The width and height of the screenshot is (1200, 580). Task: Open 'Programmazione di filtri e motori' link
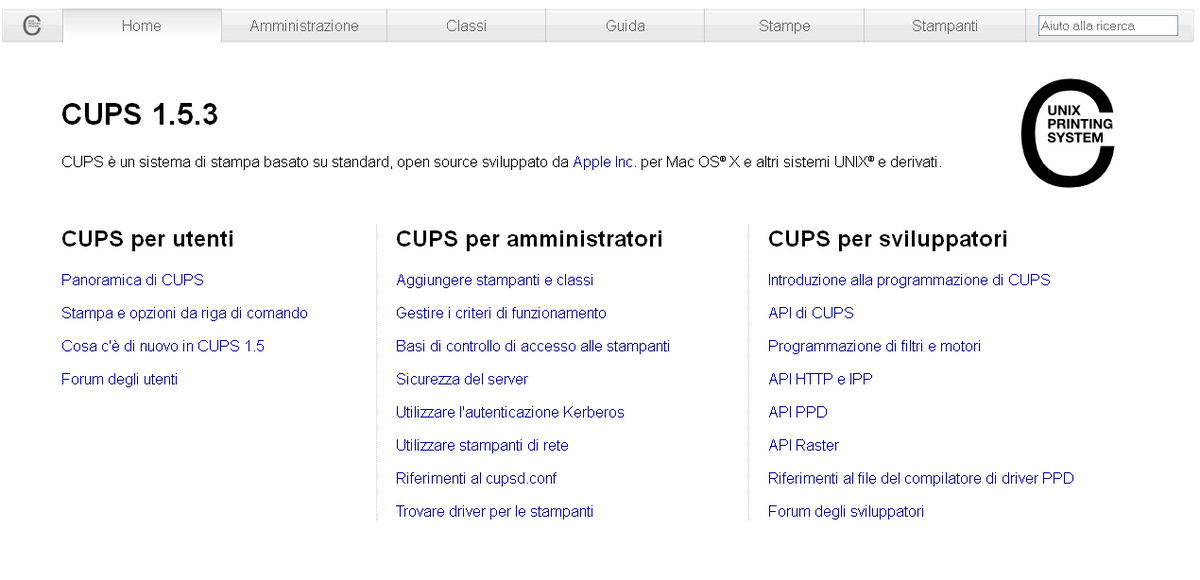tap(874, 346)
